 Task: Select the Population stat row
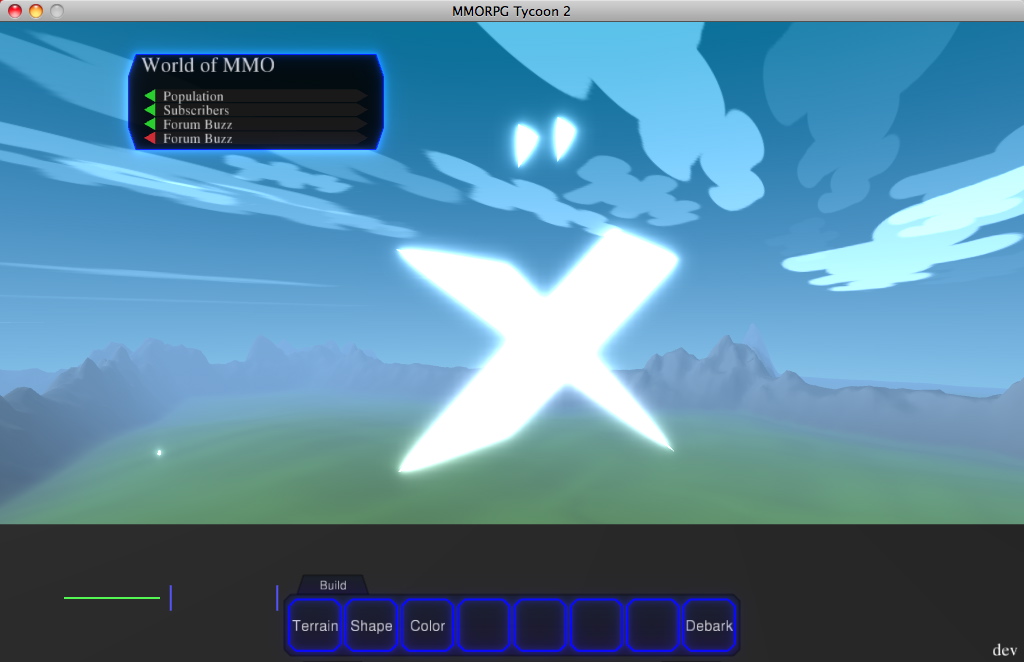(x=255, y=96)
